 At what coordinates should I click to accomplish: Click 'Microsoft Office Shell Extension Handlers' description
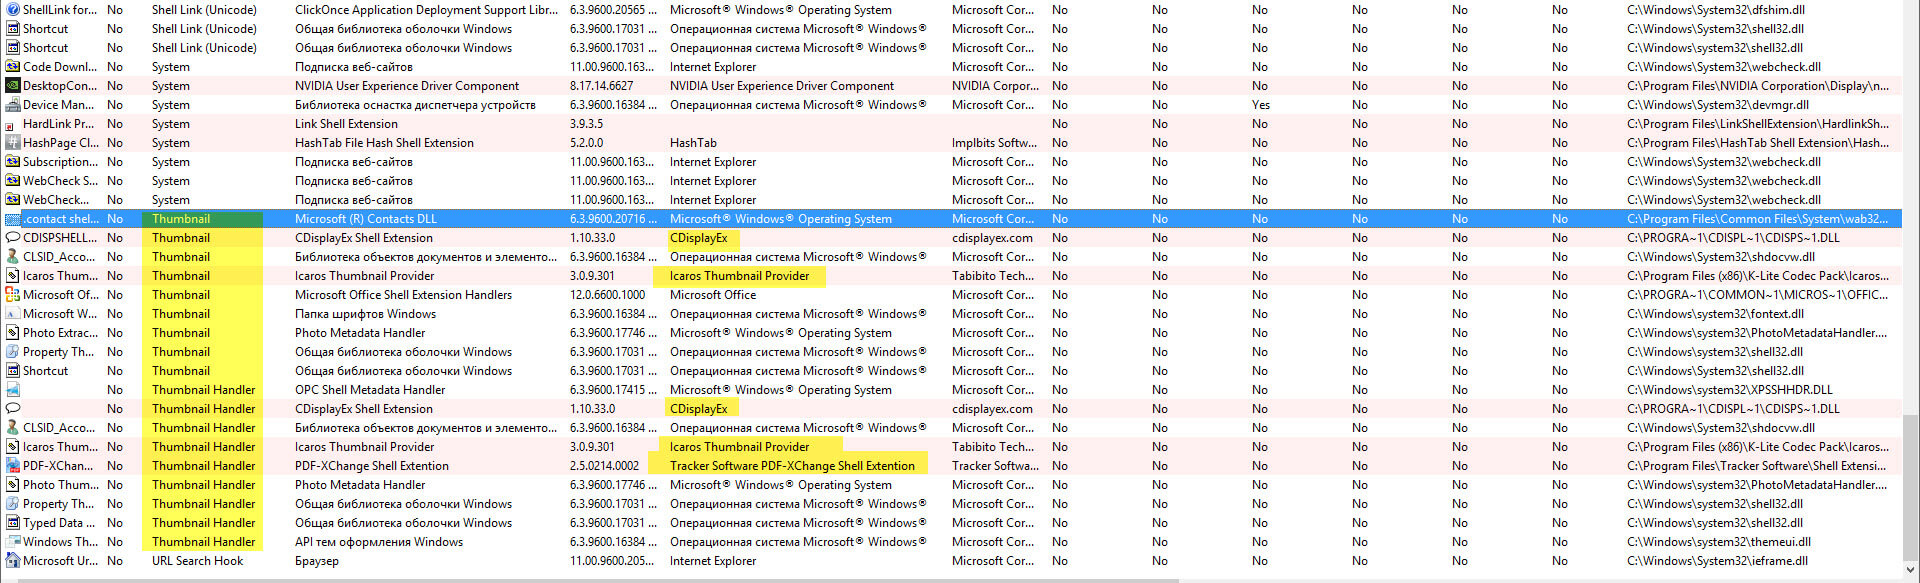tap(403, 295)
